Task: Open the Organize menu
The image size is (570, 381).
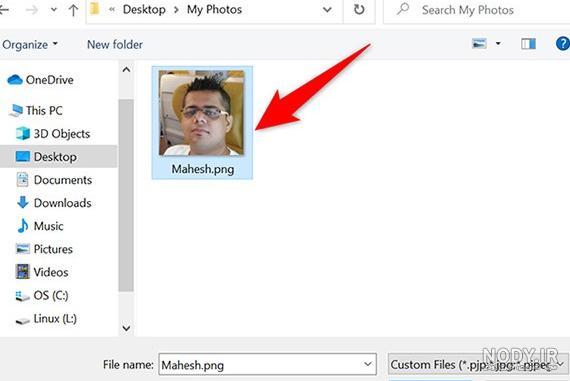Action: pyautogui.click(x=30, y=44)
